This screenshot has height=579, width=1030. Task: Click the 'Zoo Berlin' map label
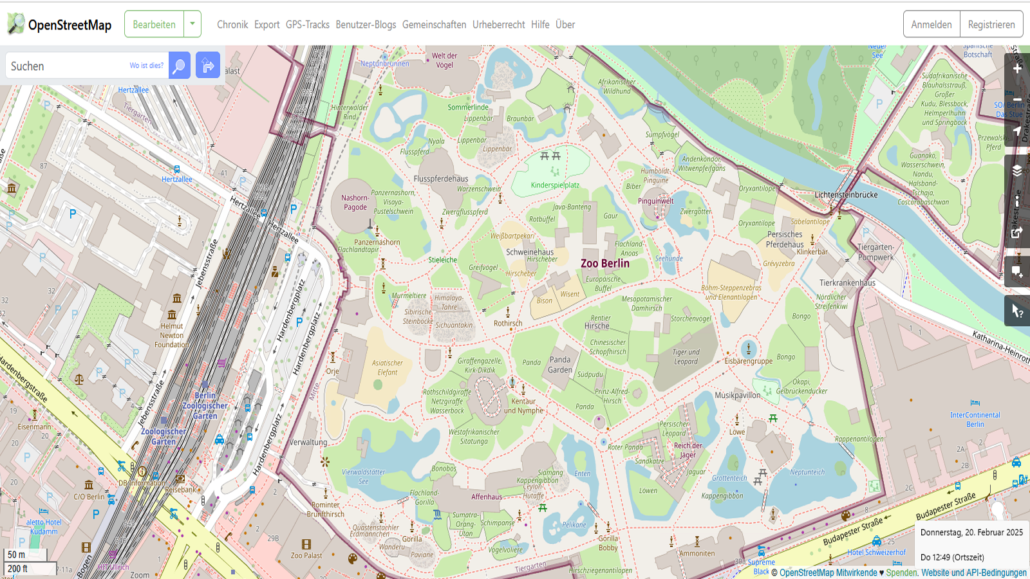pyautogui.click(x=605, y=264)
